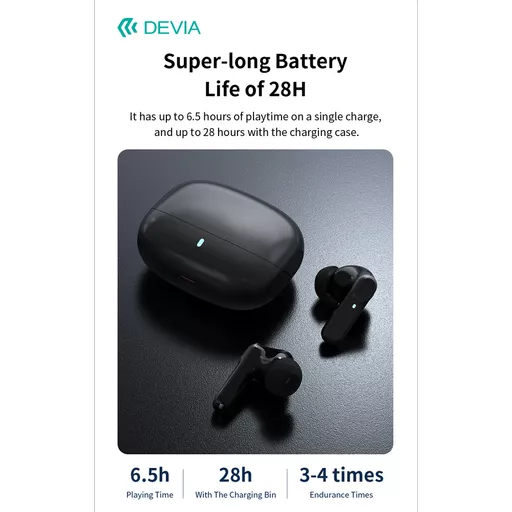Click the black charging case
The width and height of the screenshot is (512, 512).
pyautogui.click(x=220, y=245)
